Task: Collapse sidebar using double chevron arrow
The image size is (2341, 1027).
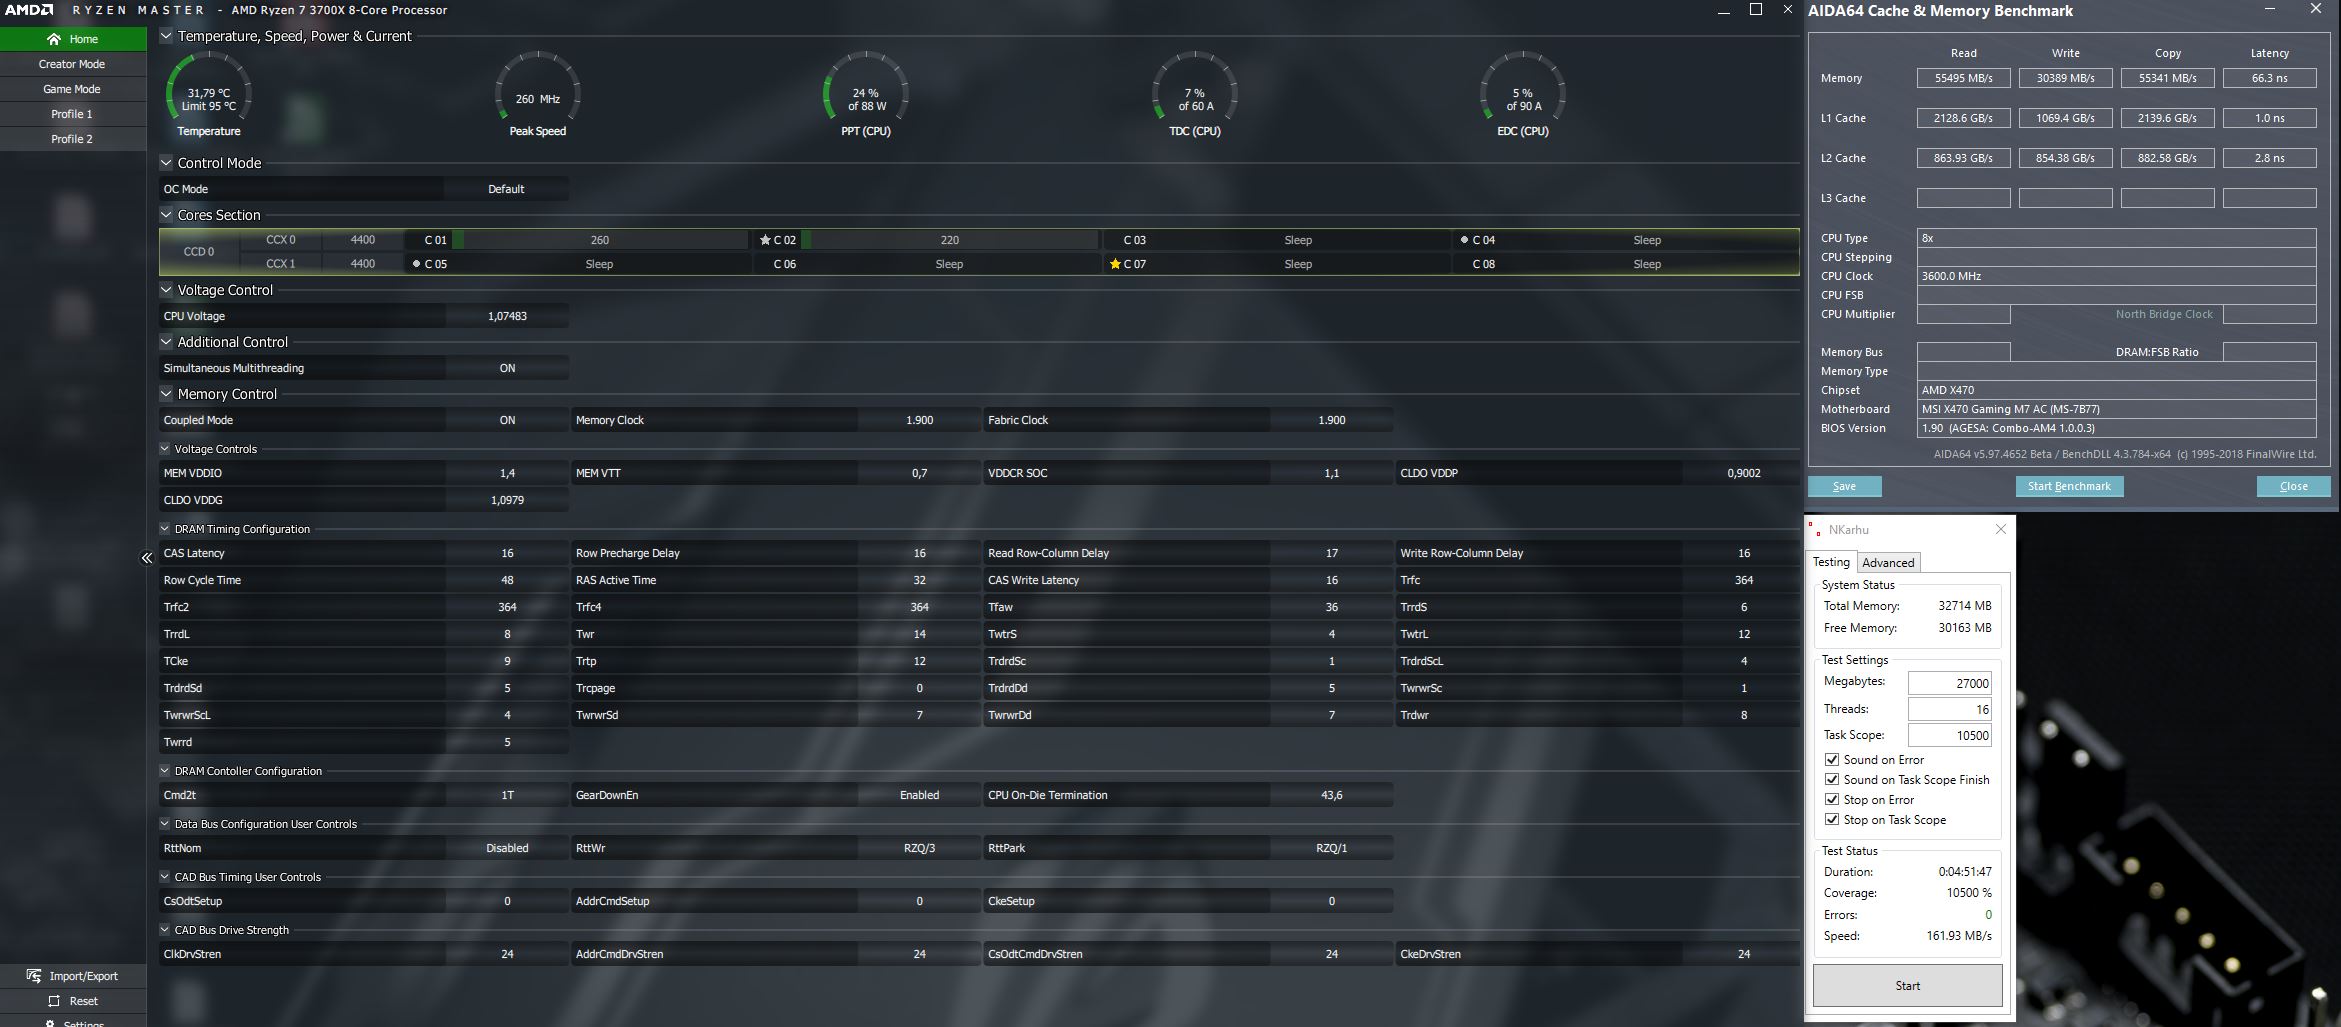Action: coord(147,558)
